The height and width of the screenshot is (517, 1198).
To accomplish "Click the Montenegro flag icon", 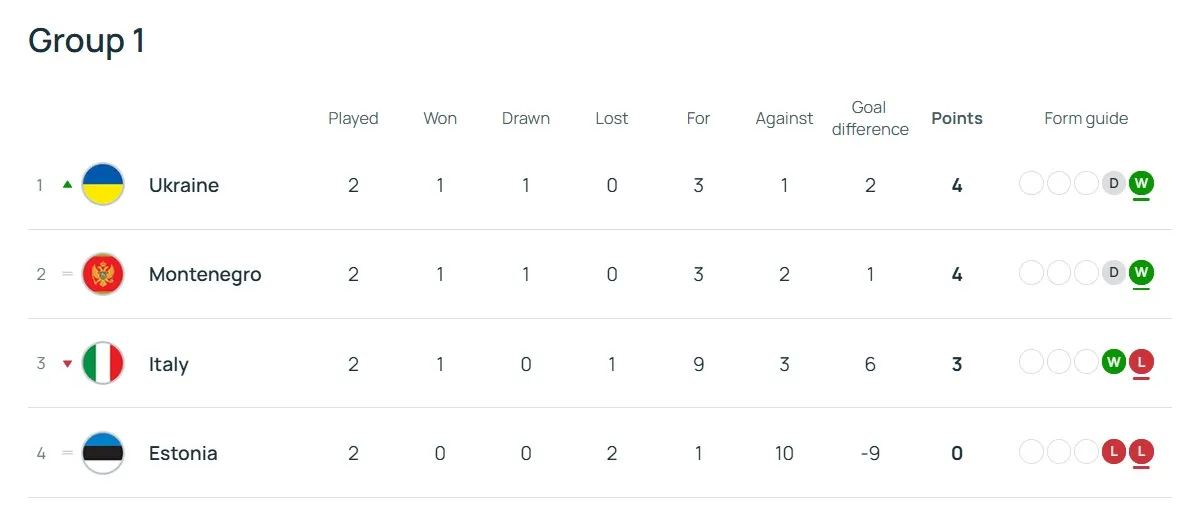I will 103,274.
